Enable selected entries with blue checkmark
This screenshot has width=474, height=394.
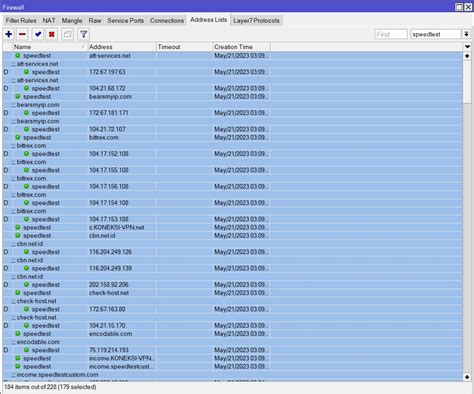click(38, 34)
